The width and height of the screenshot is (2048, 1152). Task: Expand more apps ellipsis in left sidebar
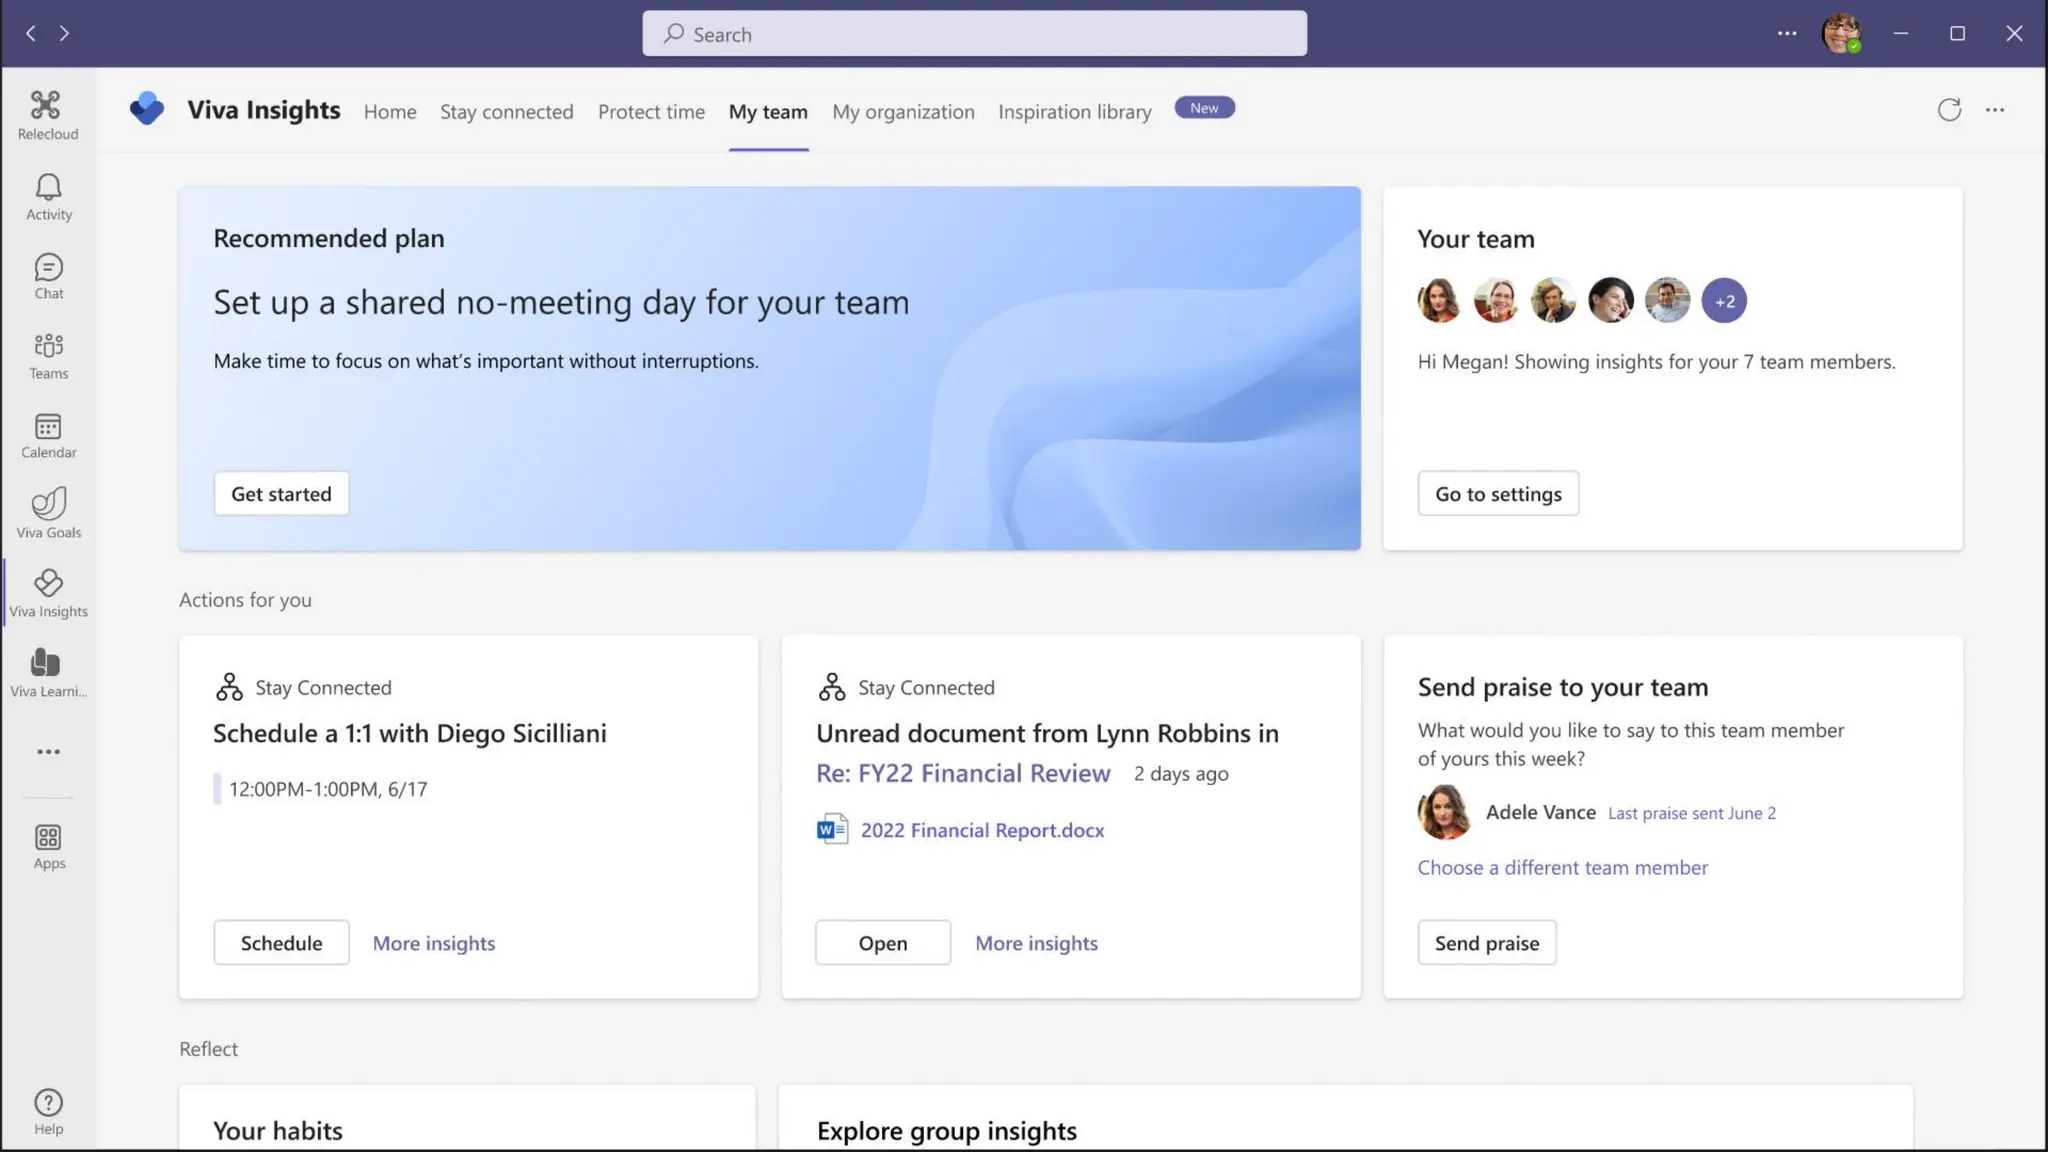tap(48, 752)
